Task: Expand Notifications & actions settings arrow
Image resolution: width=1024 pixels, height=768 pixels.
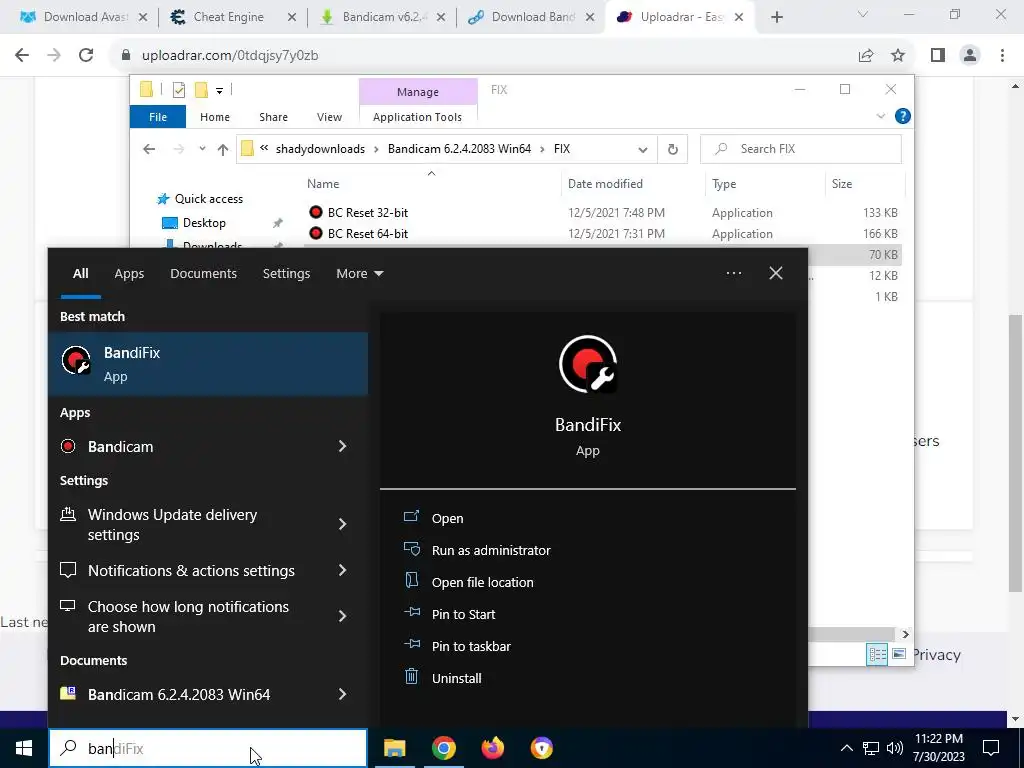Action: [x=342, y=570]
